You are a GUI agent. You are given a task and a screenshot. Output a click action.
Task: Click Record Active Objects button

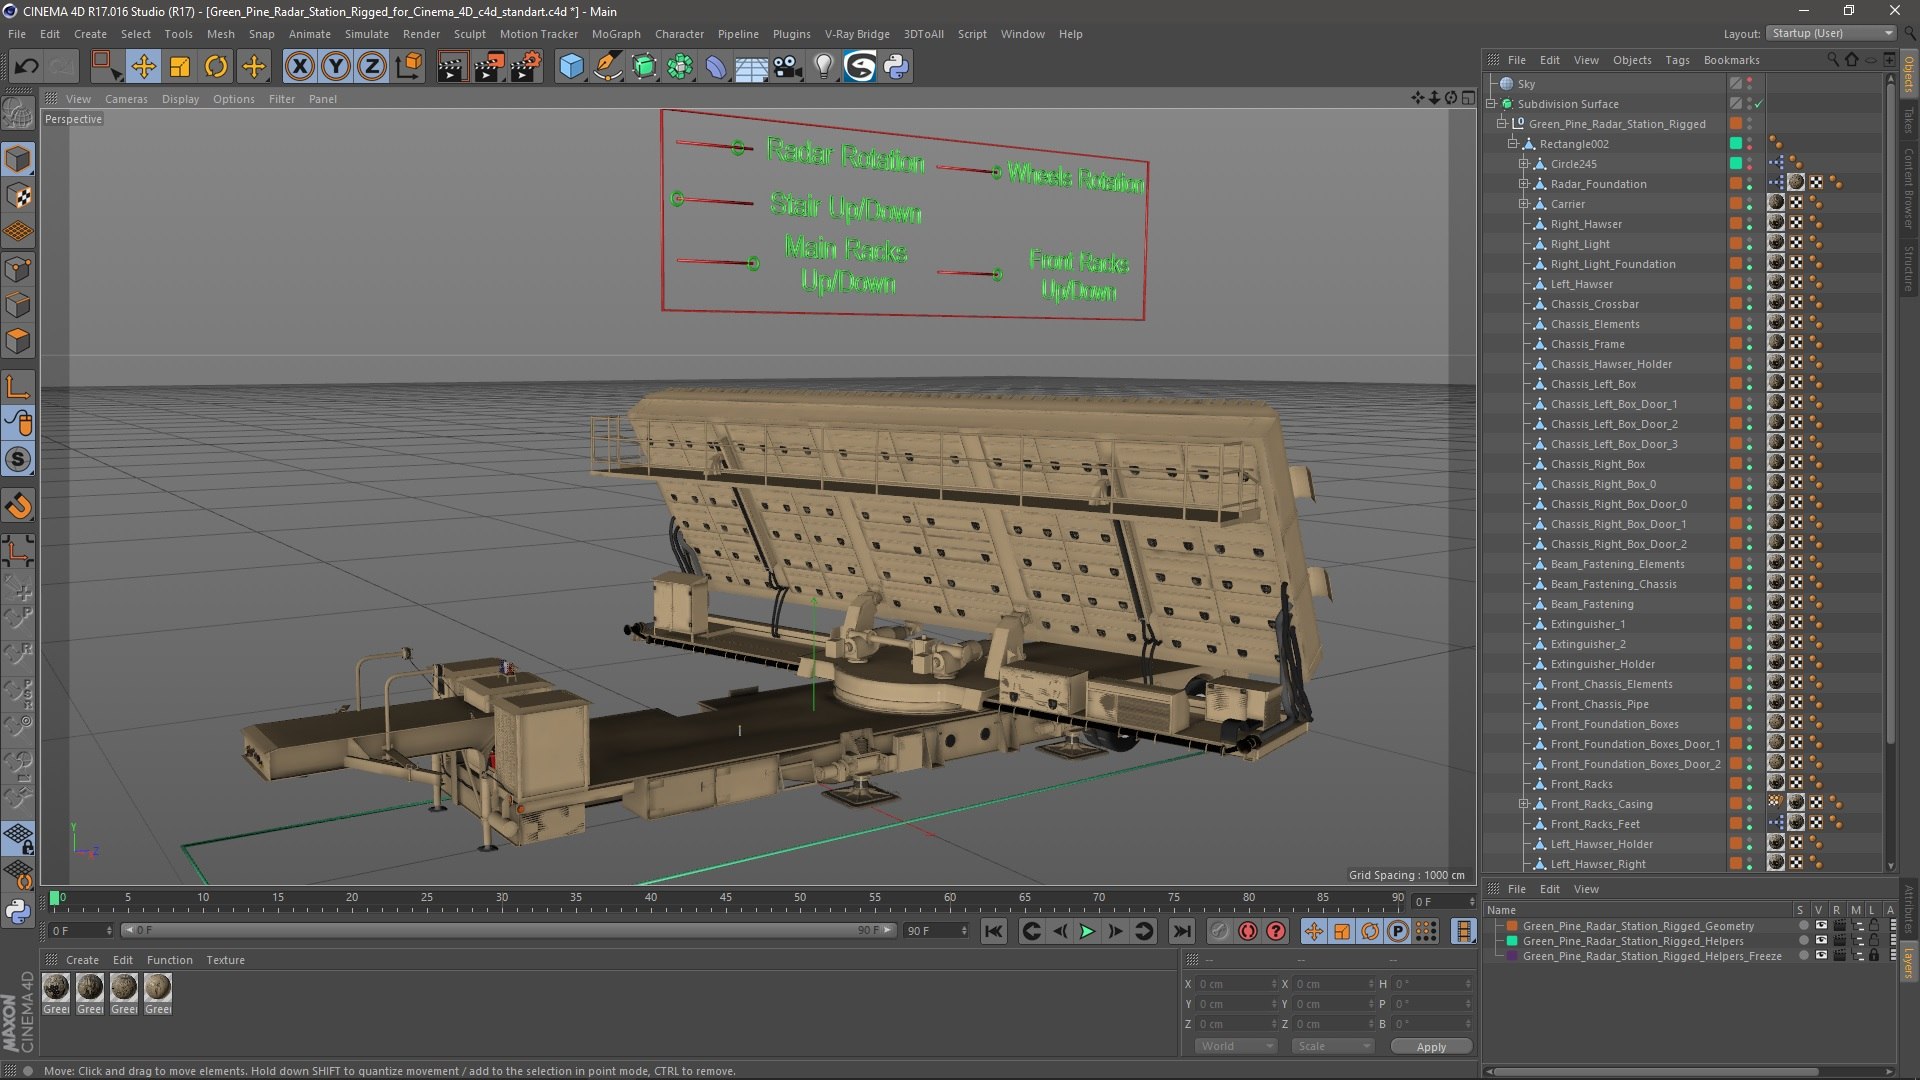coord(1219,931)
